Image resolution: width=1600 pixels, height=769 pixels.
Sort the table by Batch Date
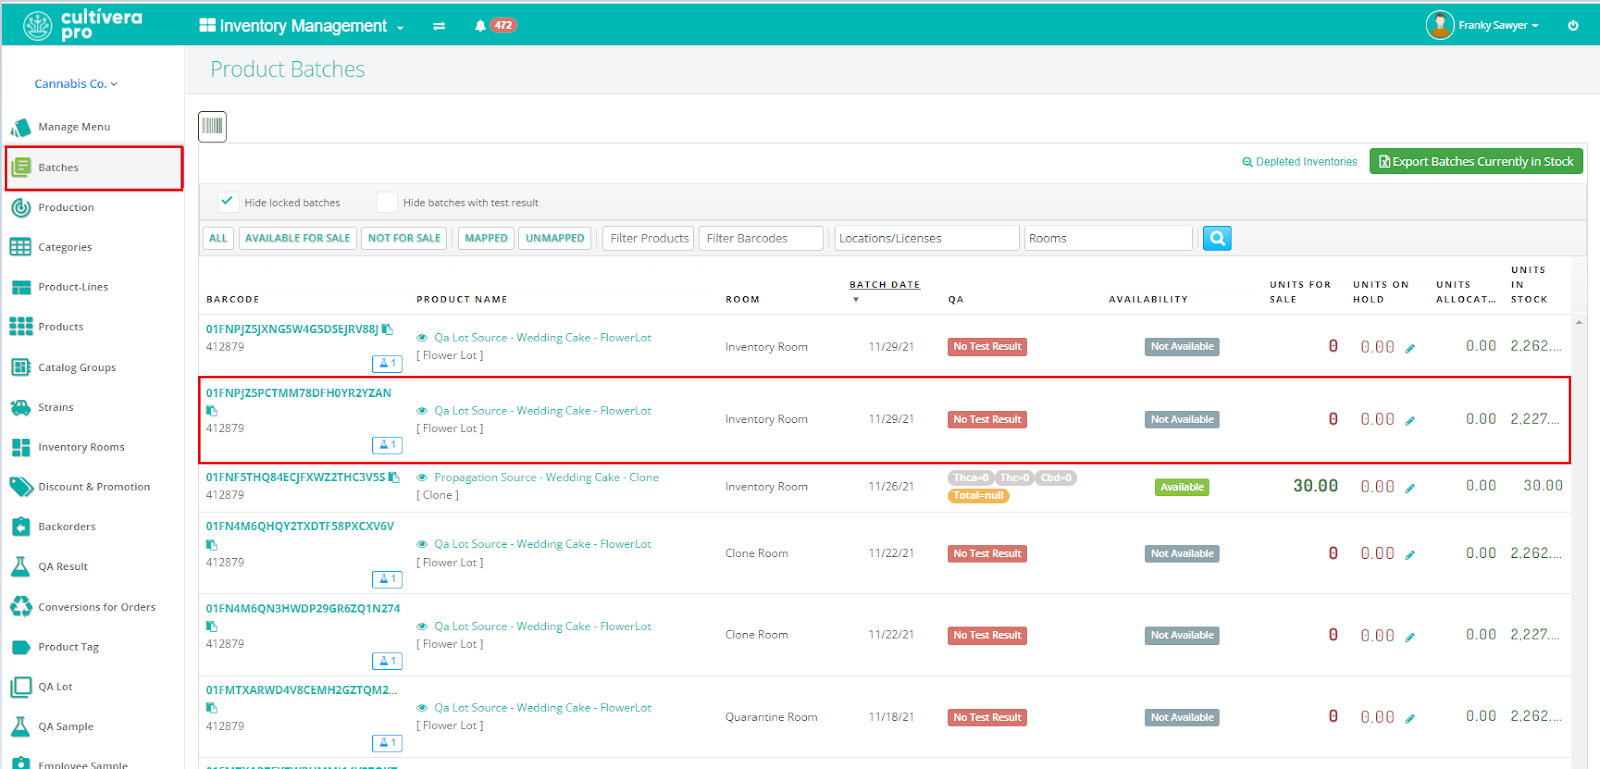point(884,285)
